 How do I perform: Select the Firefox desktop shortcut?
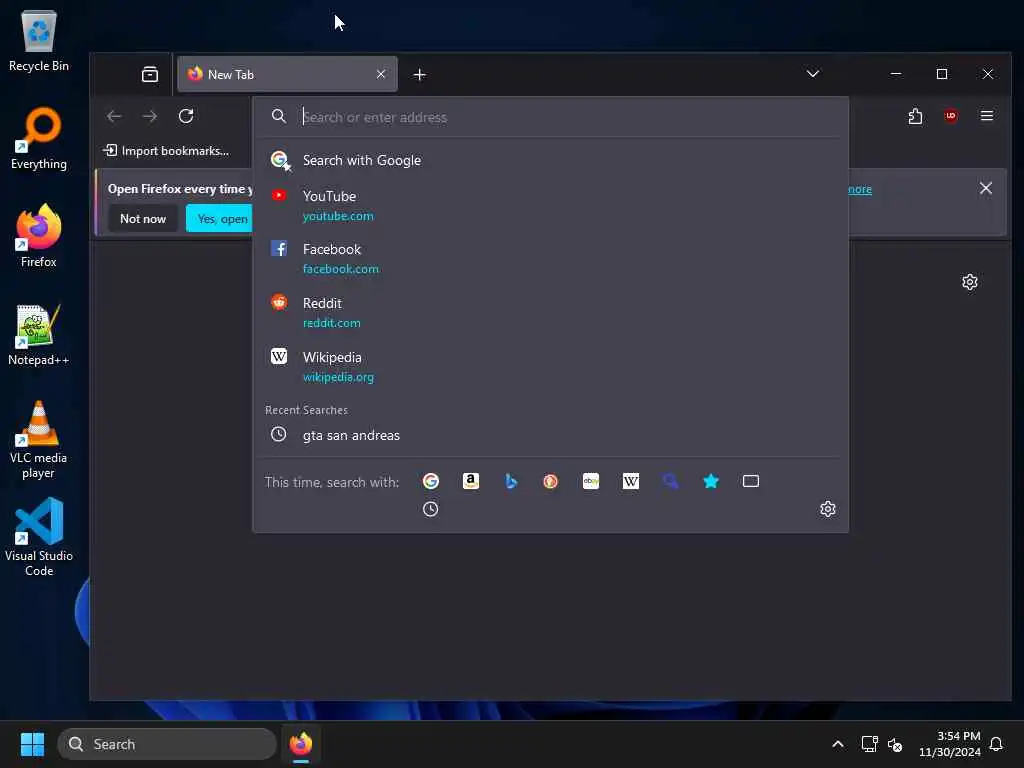(x=39, y=236)
